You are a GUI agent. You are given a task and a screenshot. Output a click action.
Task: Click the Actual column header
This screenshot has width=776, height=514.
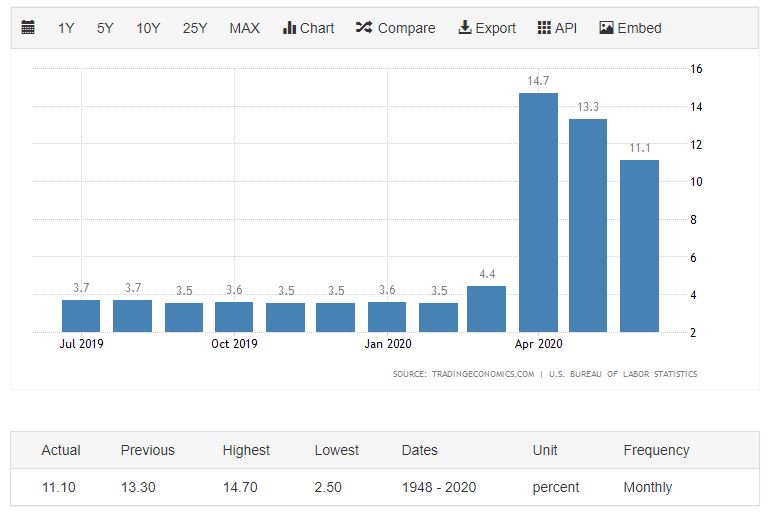click(x=61, y=450)
